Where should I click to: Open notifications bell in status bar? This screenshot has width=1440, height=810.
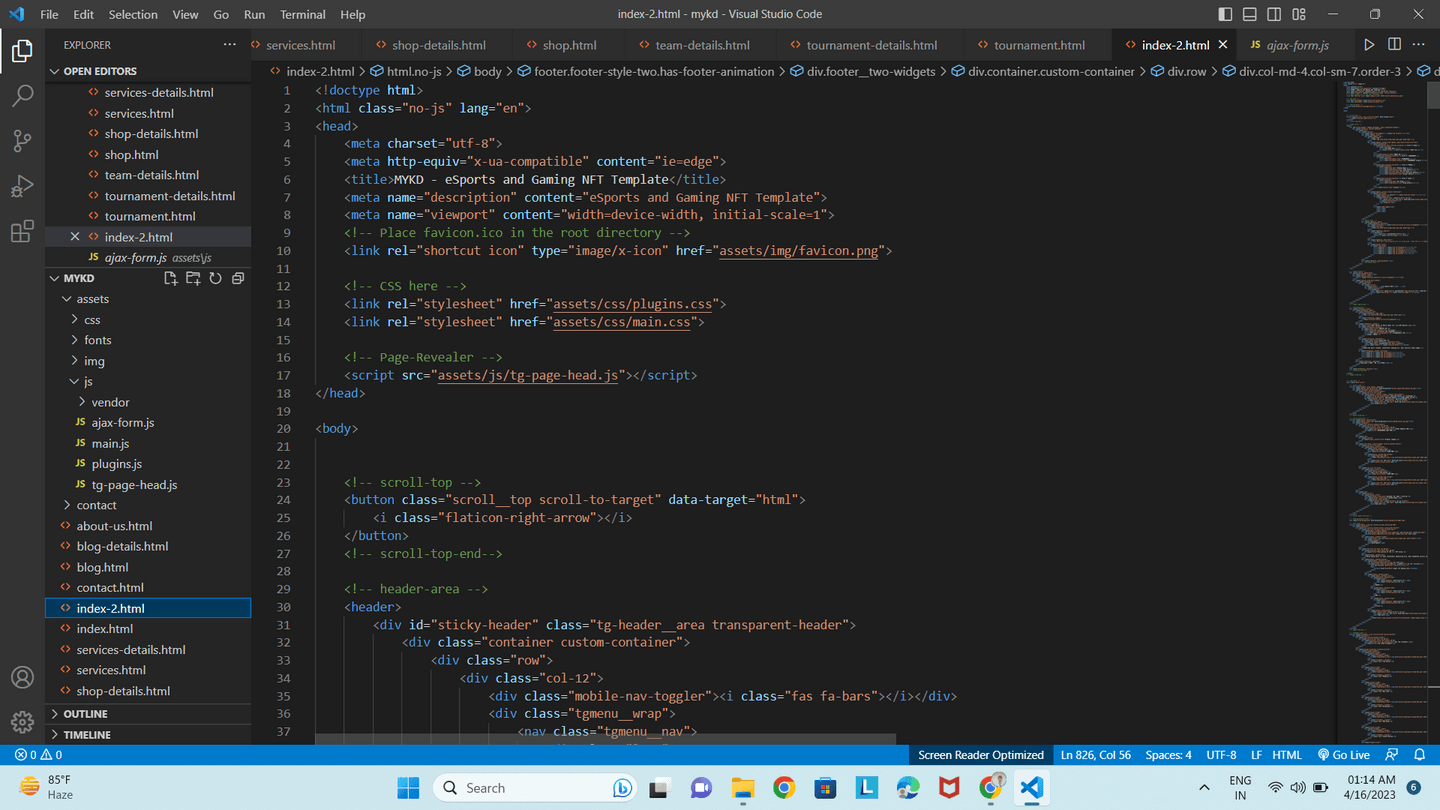point(1419,755)
